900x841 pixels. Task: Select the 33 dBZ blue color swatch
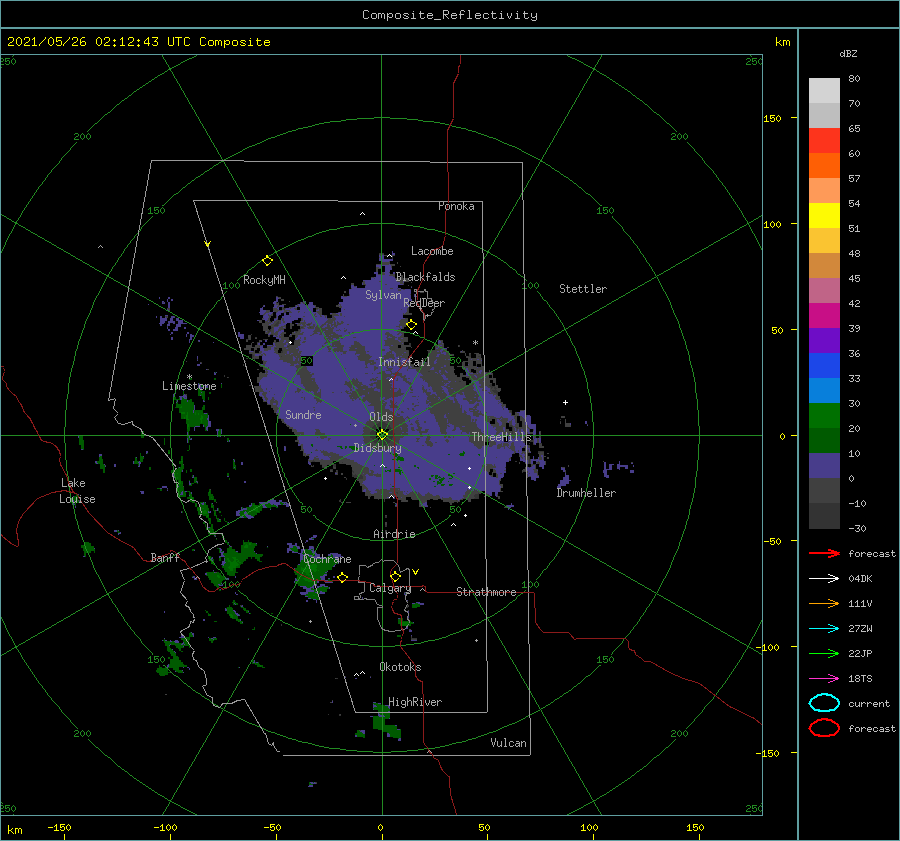(824, 365)
